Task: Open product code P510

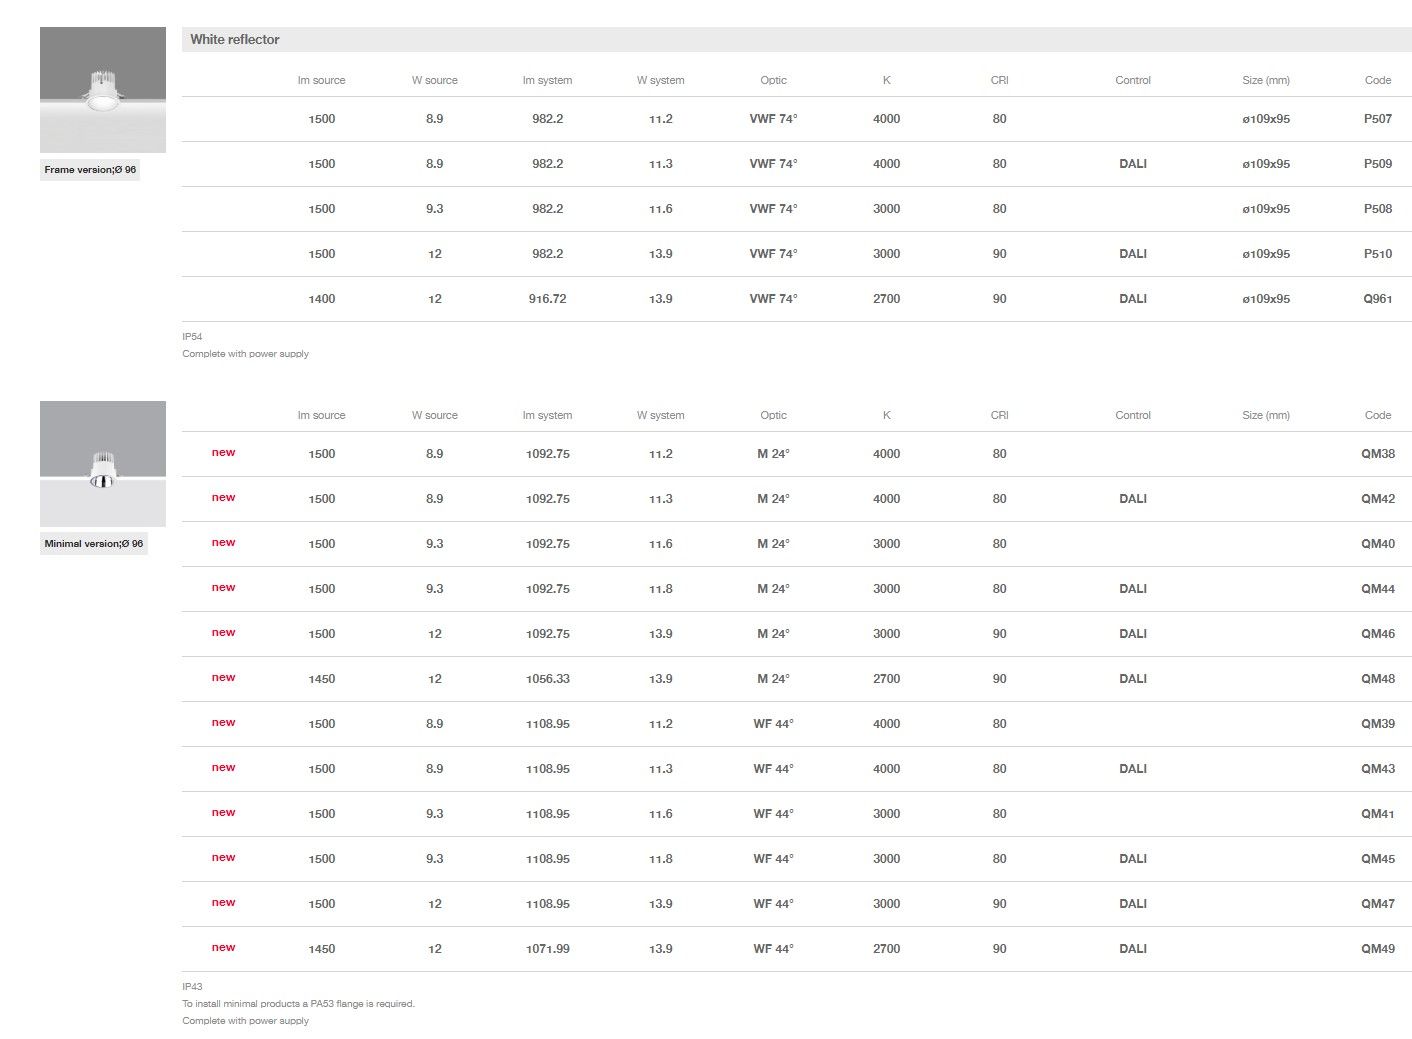Action: 1377,254
